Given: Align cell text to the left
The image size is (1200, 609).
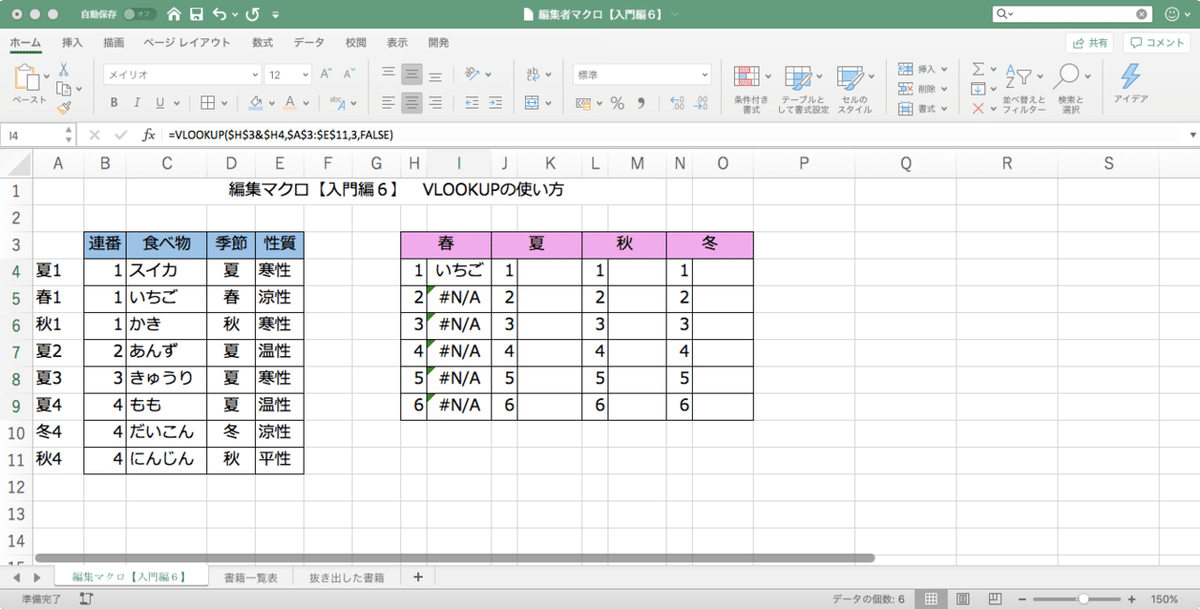Looking at the screenshot, I should (x=388, y=102).
